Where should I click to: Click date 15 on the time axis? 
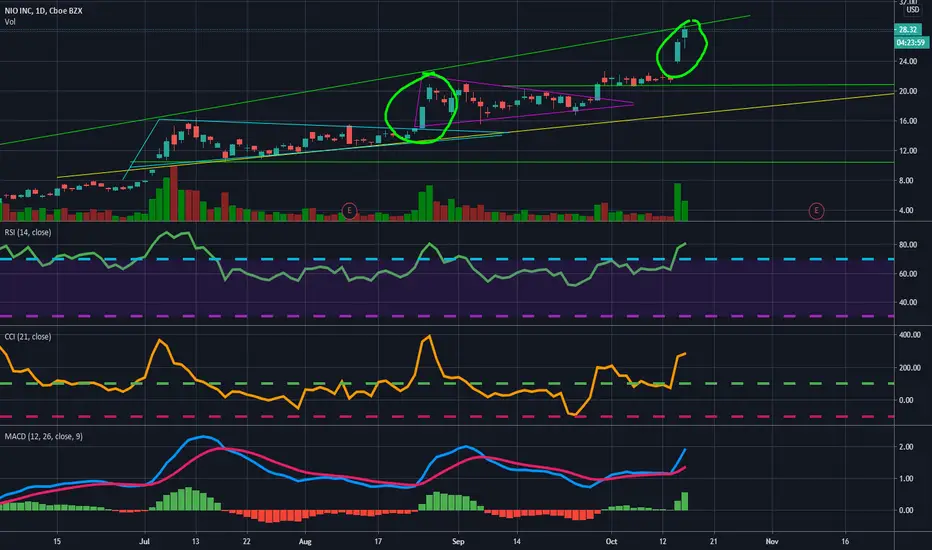[x=57, y=541]
